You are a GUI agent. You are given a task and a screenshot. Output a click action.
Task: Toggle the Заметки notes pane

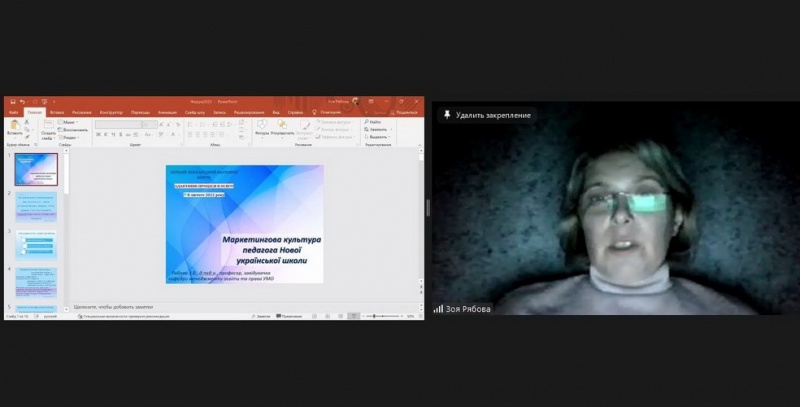click(263, 316)
